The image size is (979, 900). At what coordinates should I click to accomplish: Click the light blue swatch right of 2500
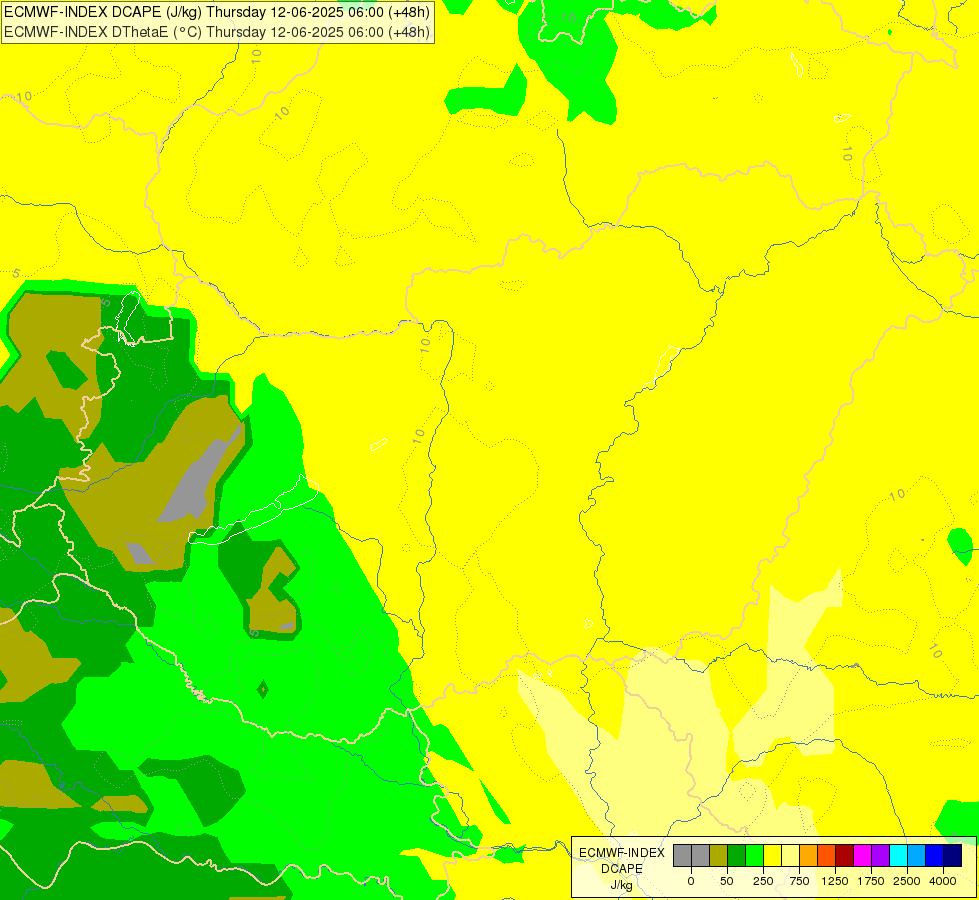pyautogui.click(x=916, y=855)
